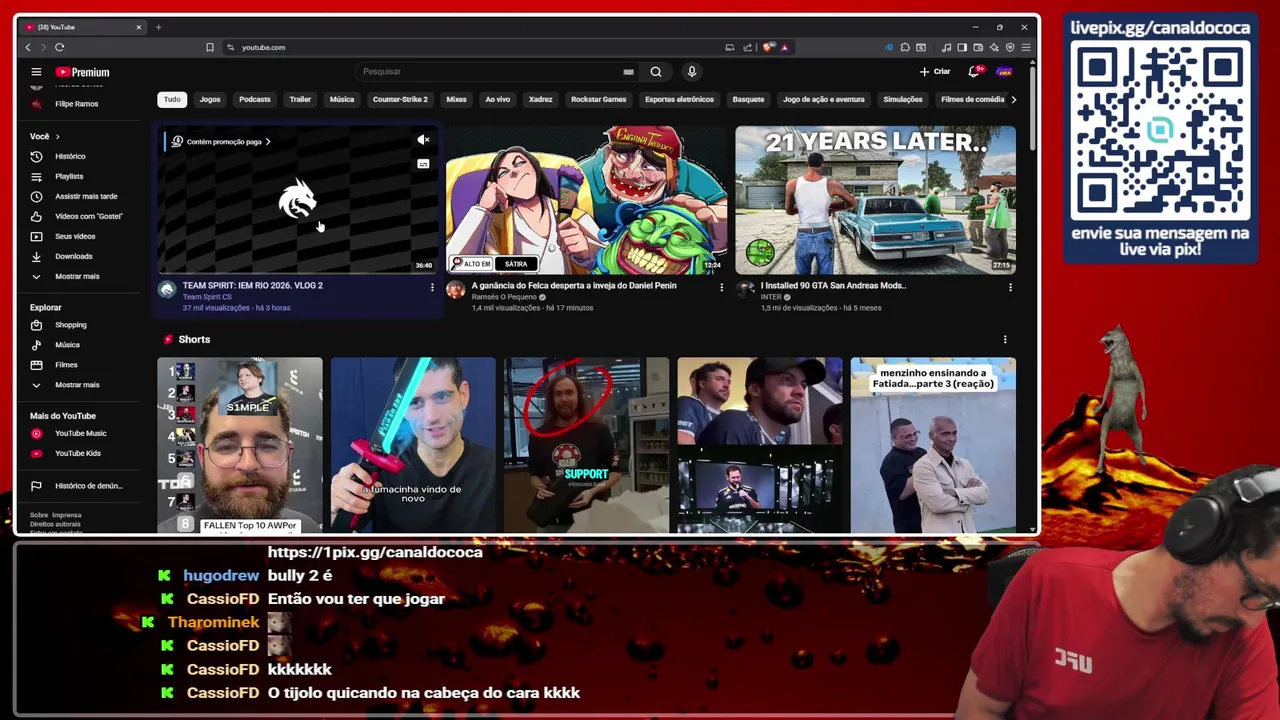
Task: Expand Mostrar mais under Explorar section
Action: [x=77, y=385]
